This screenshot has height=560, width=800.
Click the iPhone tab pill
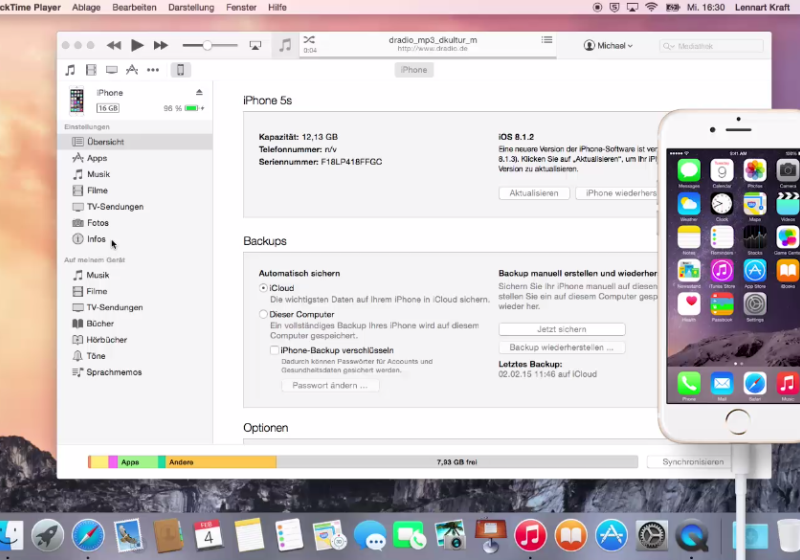[x=414, y=70]
